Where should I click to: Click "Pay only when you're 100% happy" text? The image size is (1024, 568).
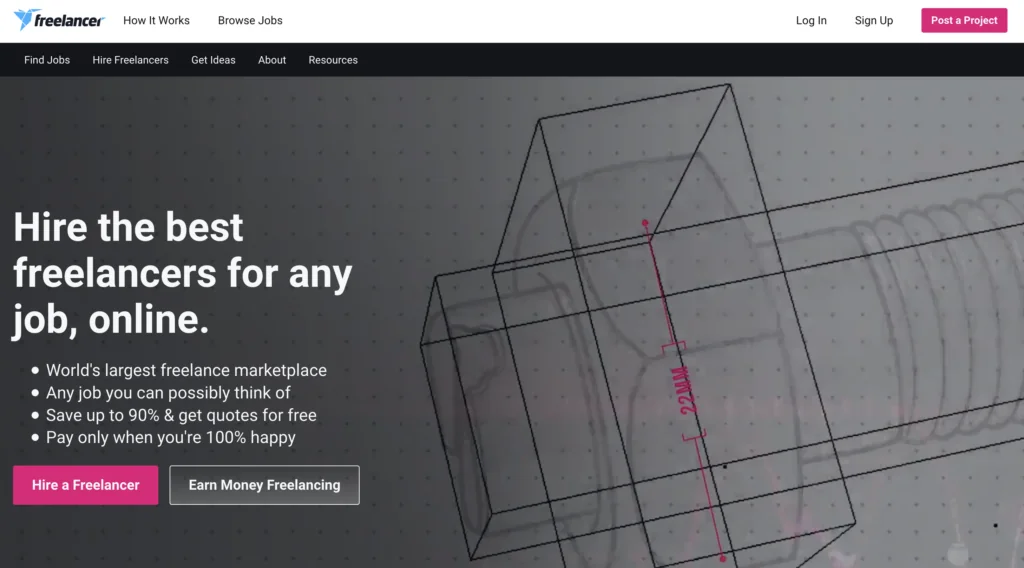click(x=170, y=437)
